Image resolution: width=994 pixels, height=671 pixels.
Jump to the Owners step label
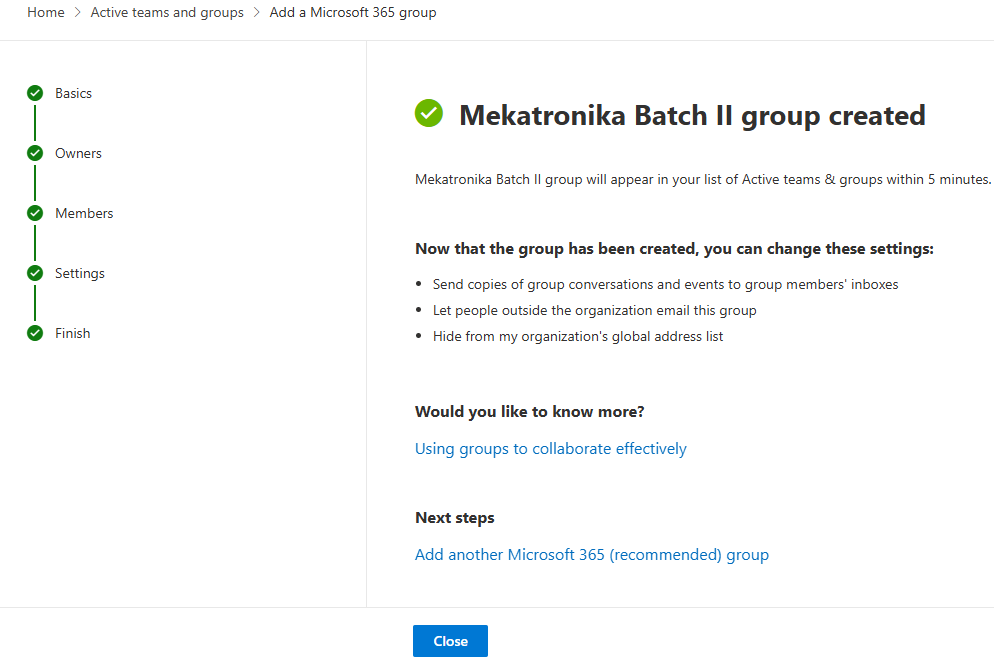coord(78,153)
